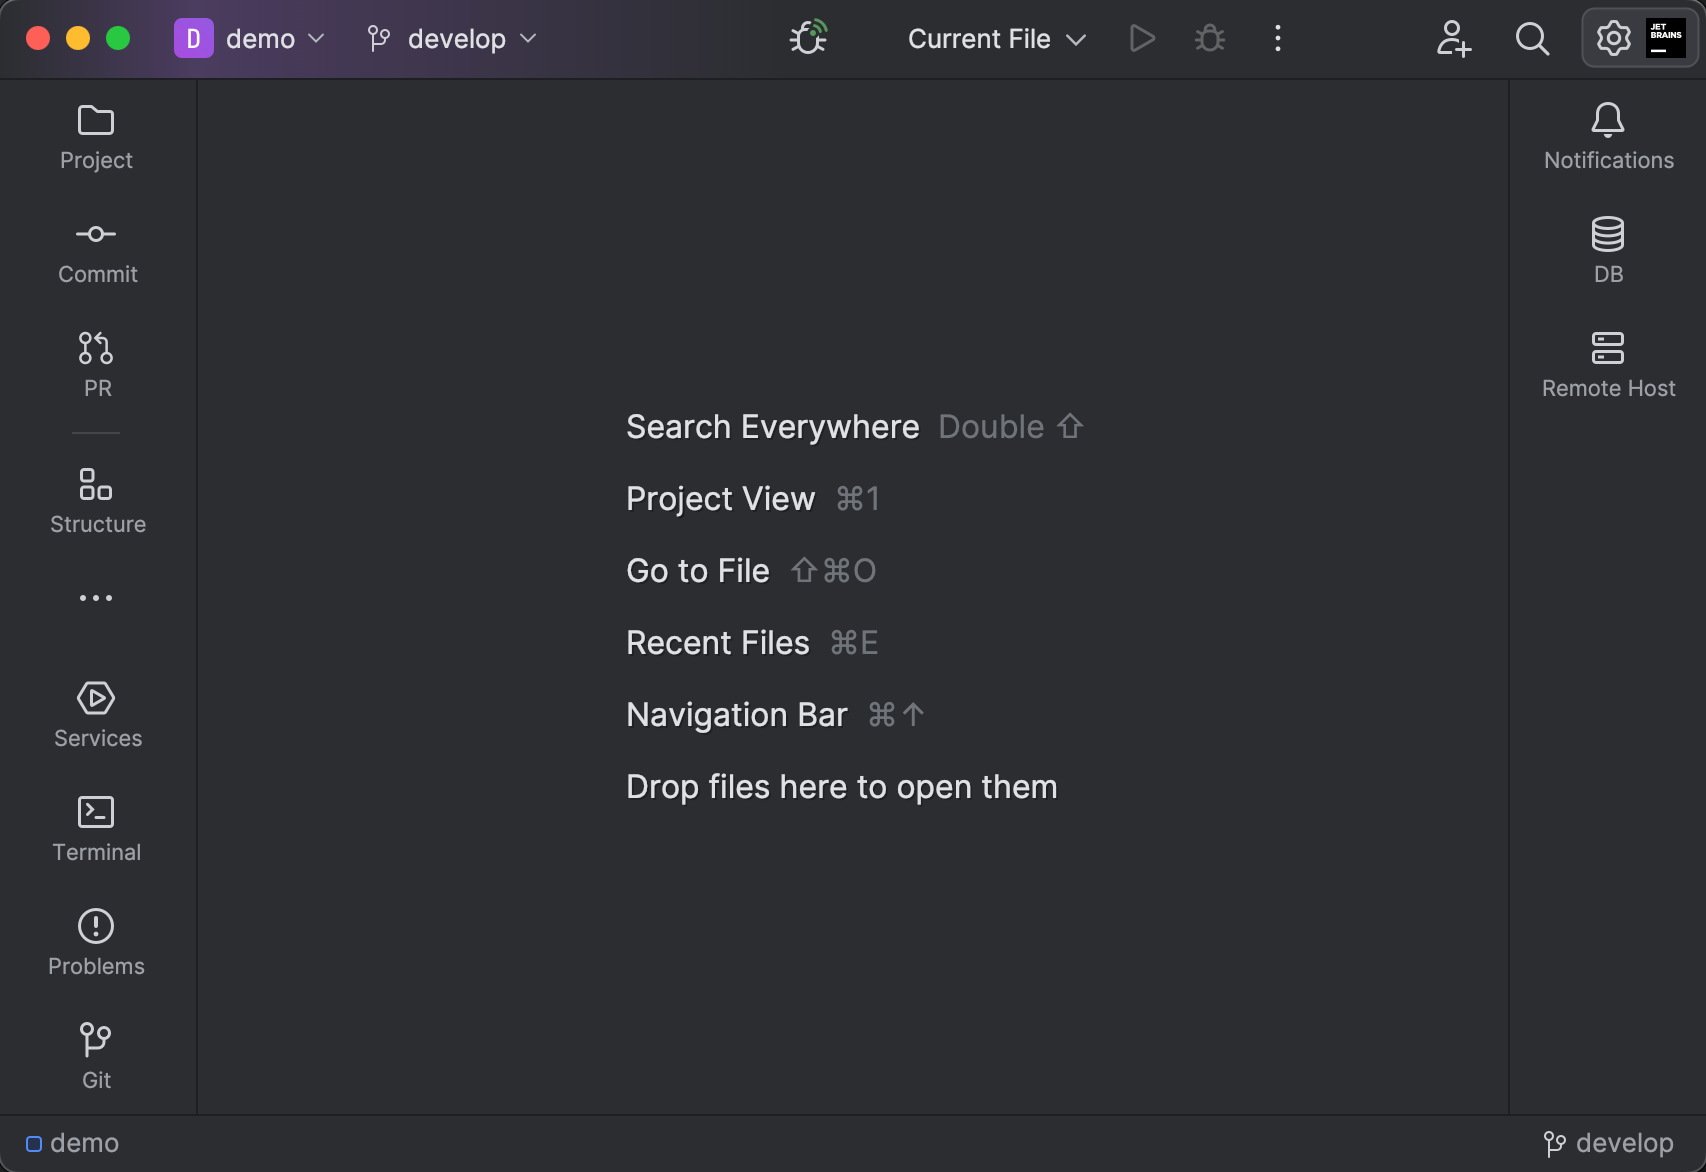Open the Problems view
The width and height of the screenshot is (1706, 1172).
point(96,941)
